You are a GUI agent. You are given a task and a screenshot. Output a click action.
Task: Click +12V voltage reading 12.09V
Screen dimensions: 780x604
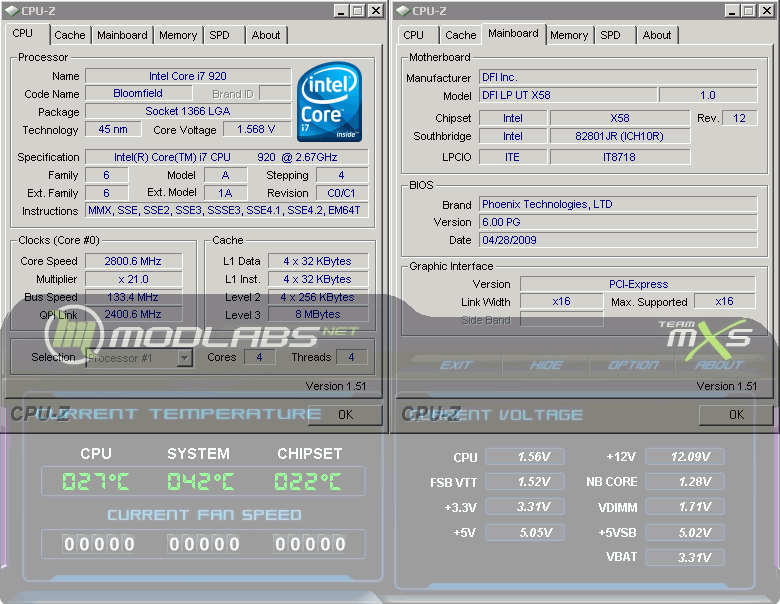pyautogui.click(x=685, y=457)
